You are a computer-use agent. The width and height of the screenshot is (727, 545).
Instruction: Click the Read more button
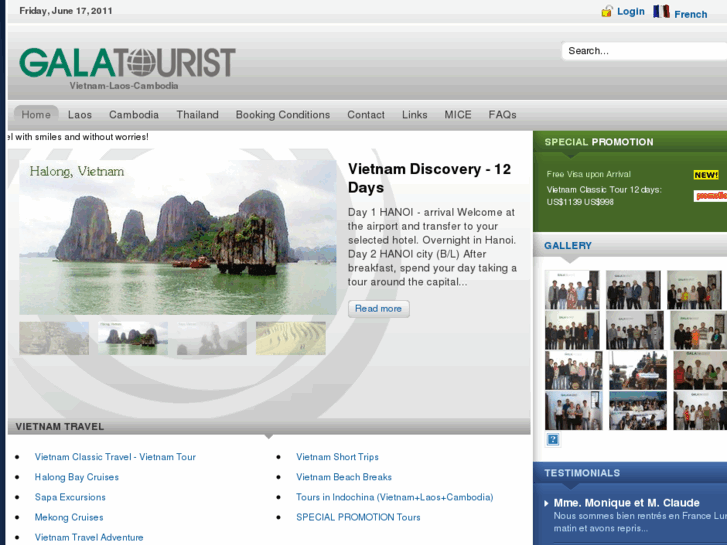pyautogui.click(x=378, y=308)
